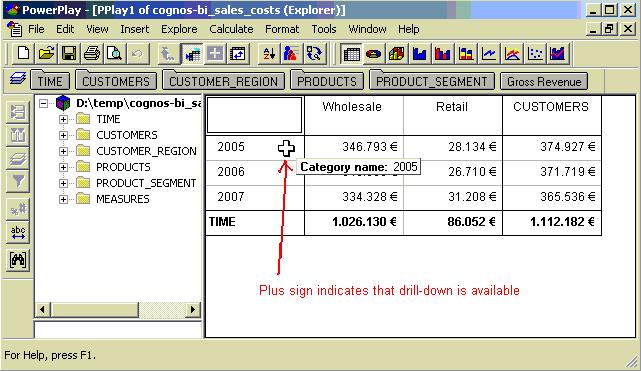The image size is (641, 371).
Task: Open a file with the folder icon
Action: point(46,54)
